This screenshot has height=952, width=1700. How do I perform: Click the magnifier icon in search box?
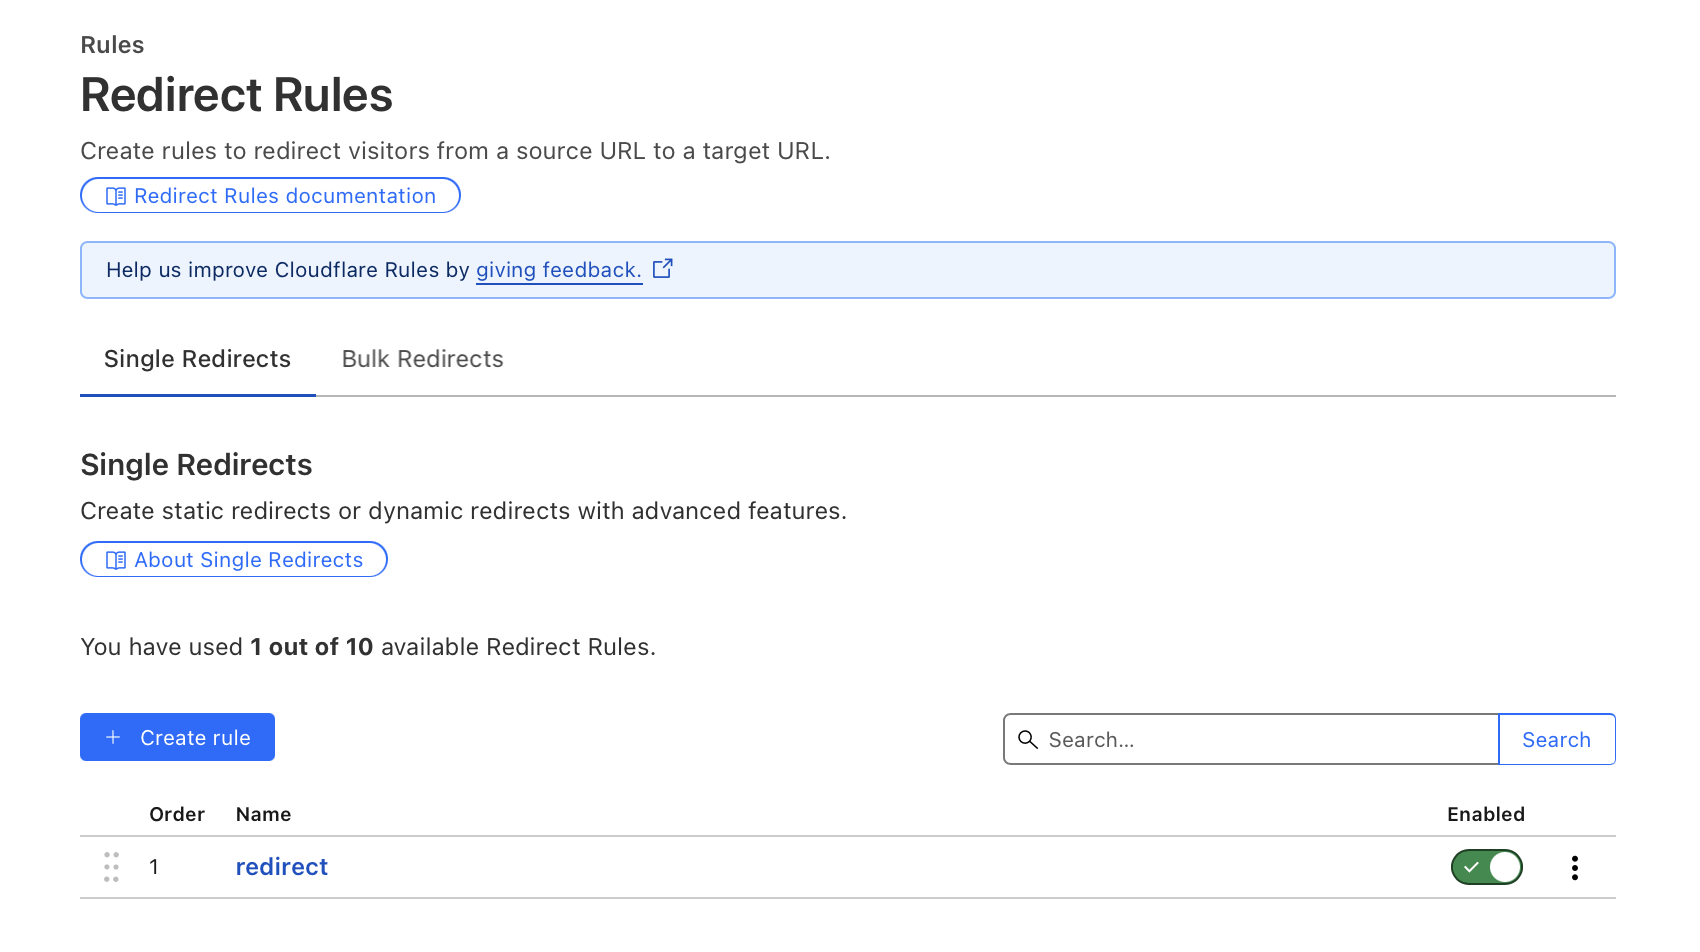click(1027, 739)
